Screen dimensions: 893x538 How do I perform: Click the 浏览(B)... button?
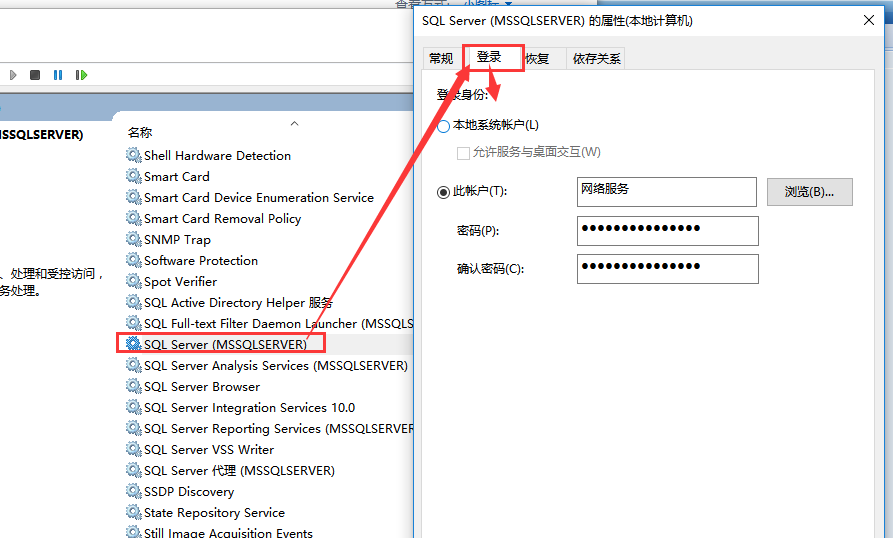tap(809, 192)
